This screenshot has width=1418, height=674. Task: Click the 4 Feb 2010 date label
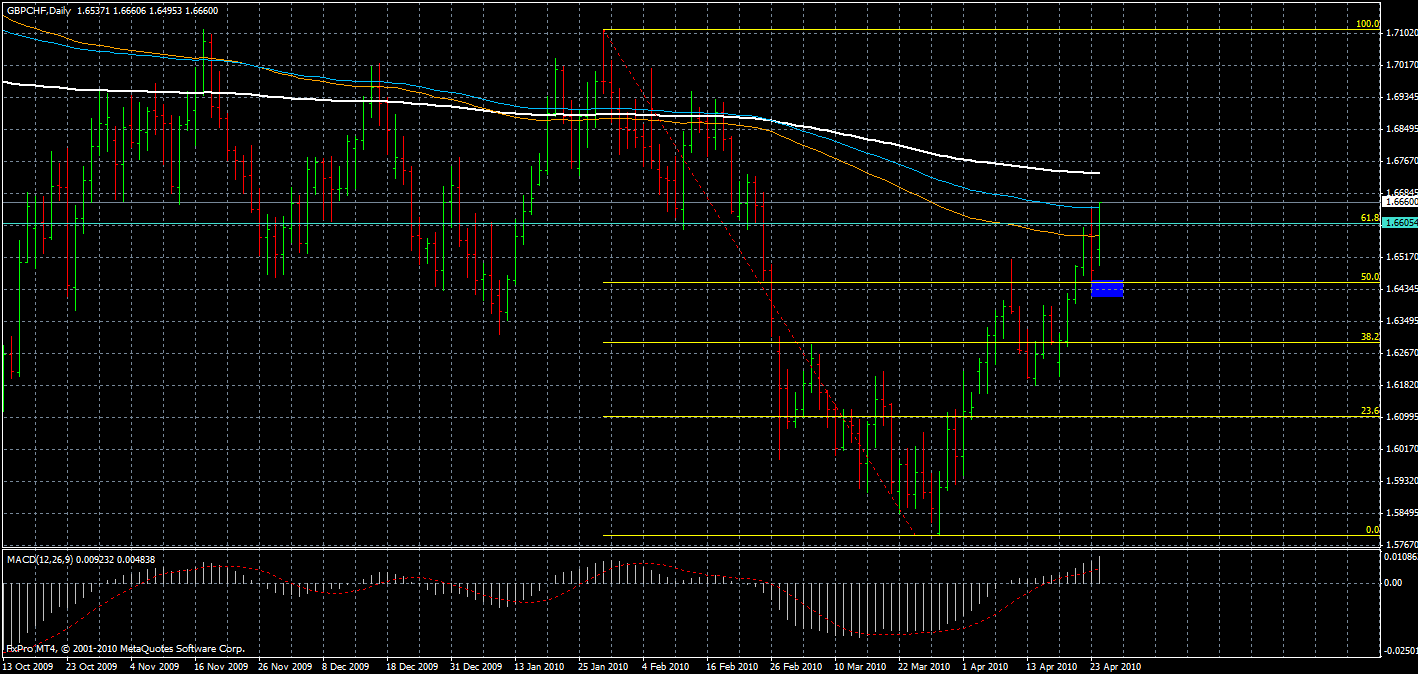(x=667, y=666)
